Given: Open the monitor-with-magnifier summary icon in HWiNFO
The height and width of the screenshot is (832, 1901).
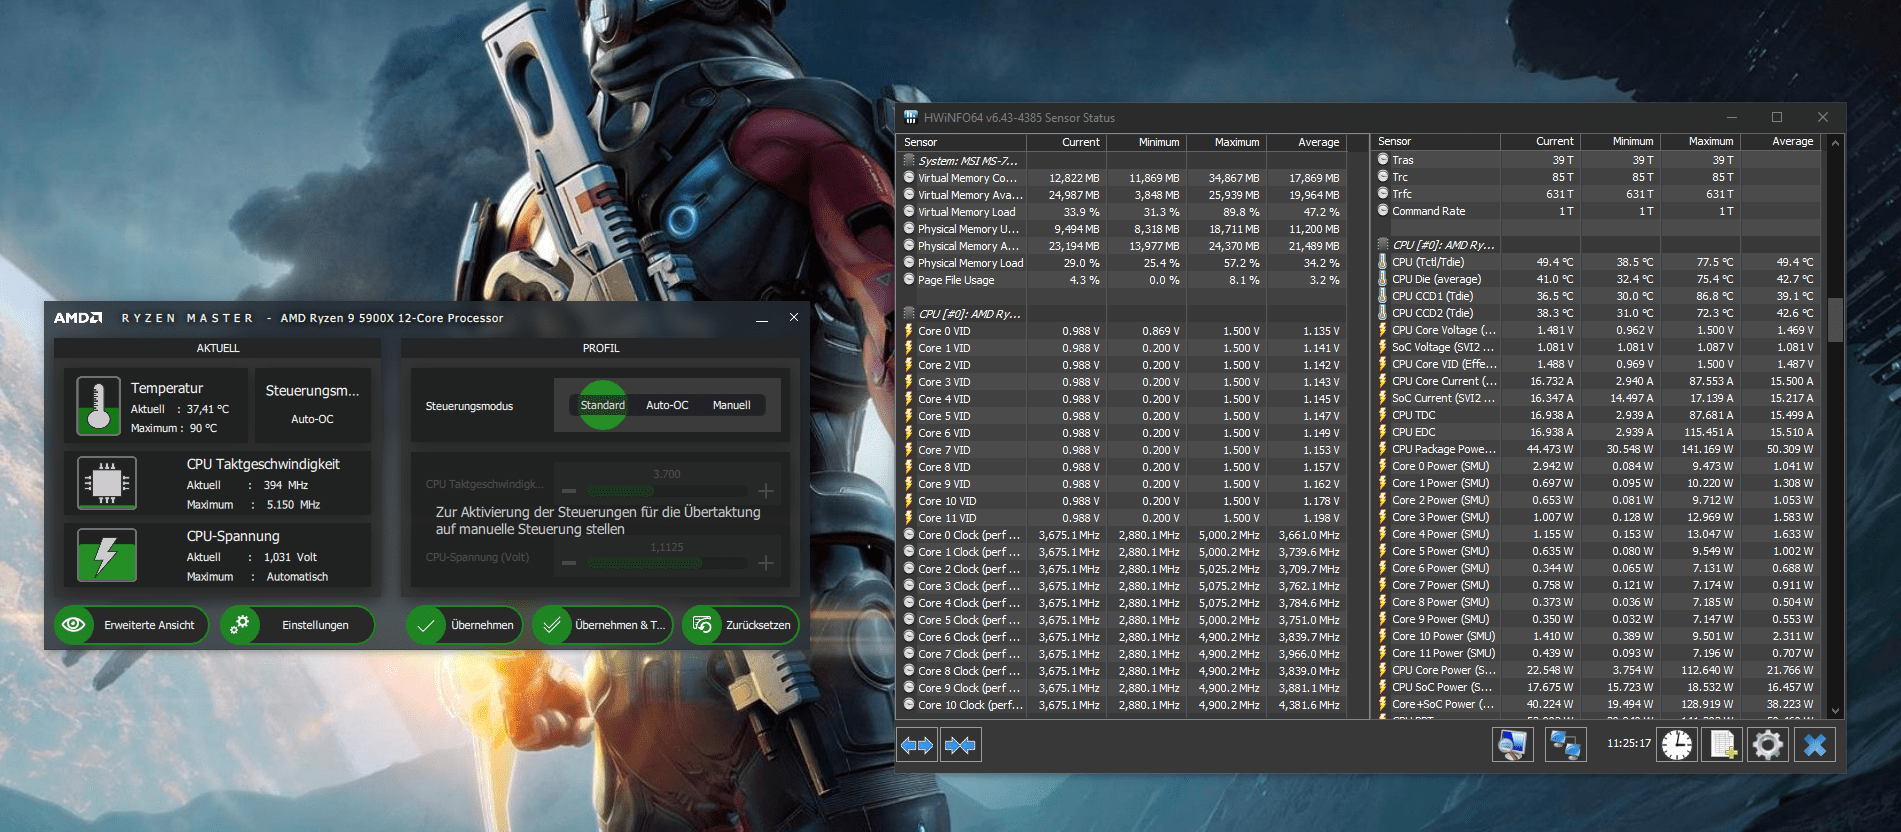Looking at the screenshot, I should click(x=1512, y=745).
